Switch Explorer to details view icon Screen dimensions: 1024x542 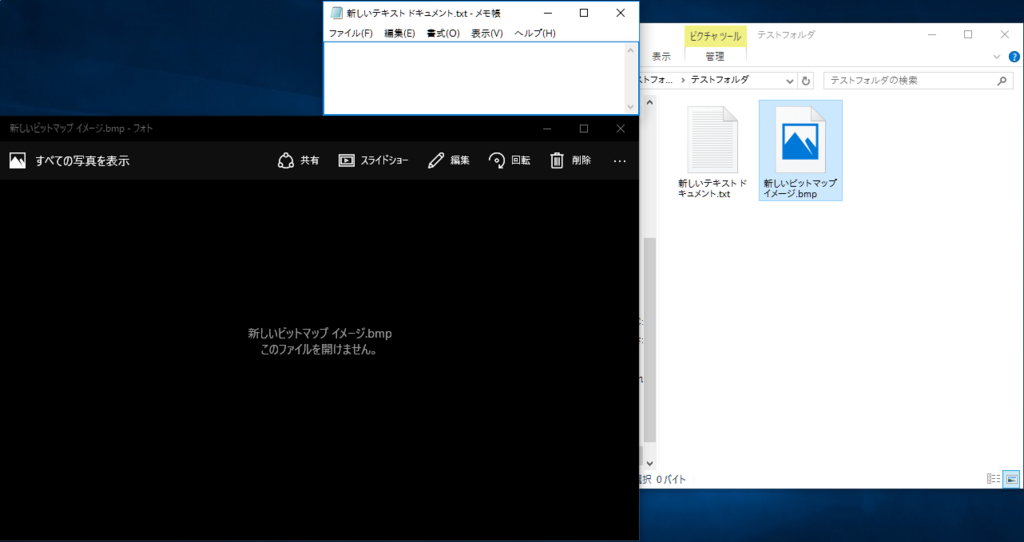pos(993,479)
